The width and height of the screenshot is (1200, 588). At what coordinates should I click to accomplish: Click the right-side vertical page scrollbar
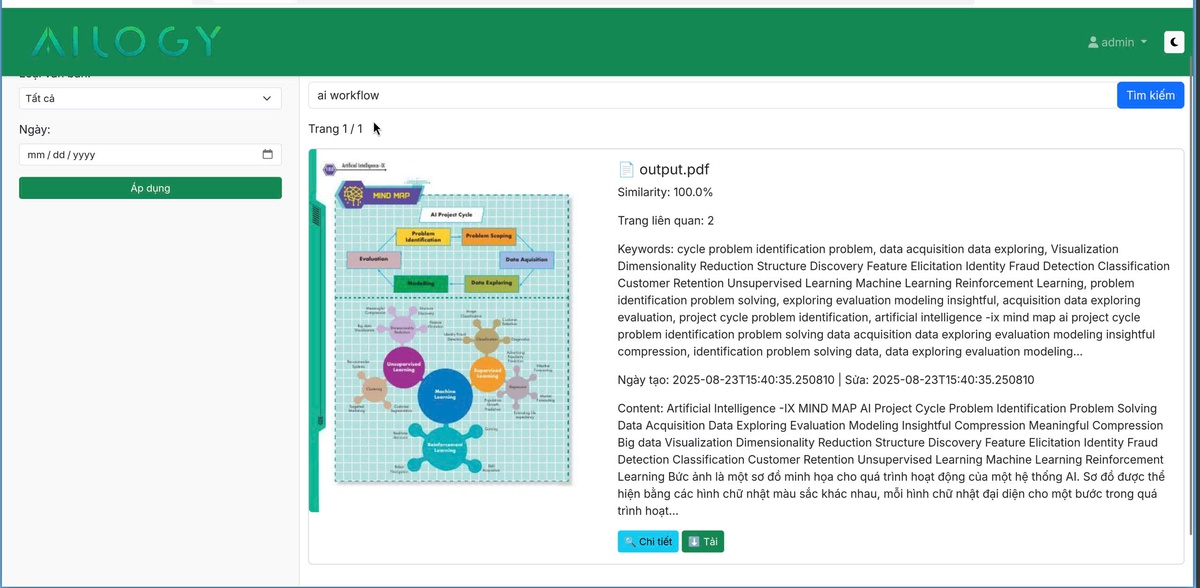pyautogui.click(x=1192, y=300)
